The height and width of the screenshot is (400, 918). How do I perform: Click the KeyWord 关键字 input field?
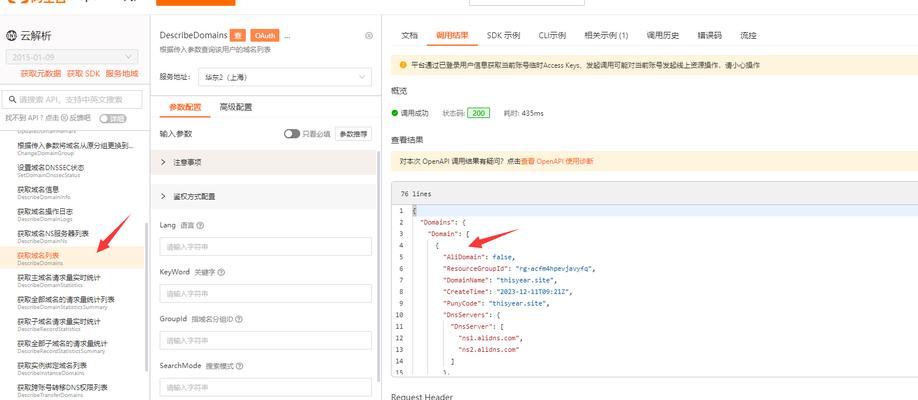(265, 293)
